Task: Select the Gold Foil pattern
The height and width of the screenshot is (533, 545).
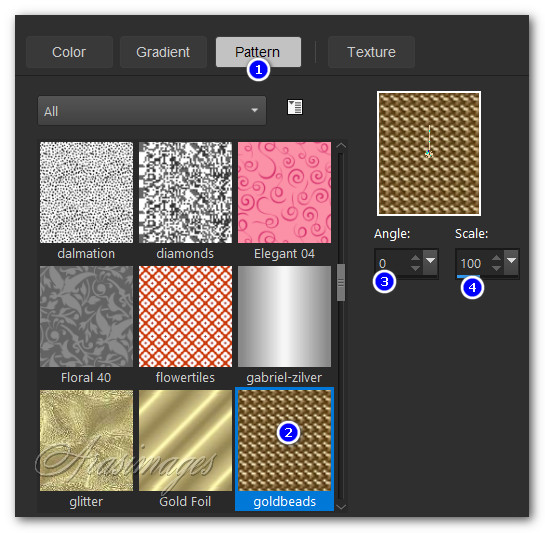Action: click(185, 440)
